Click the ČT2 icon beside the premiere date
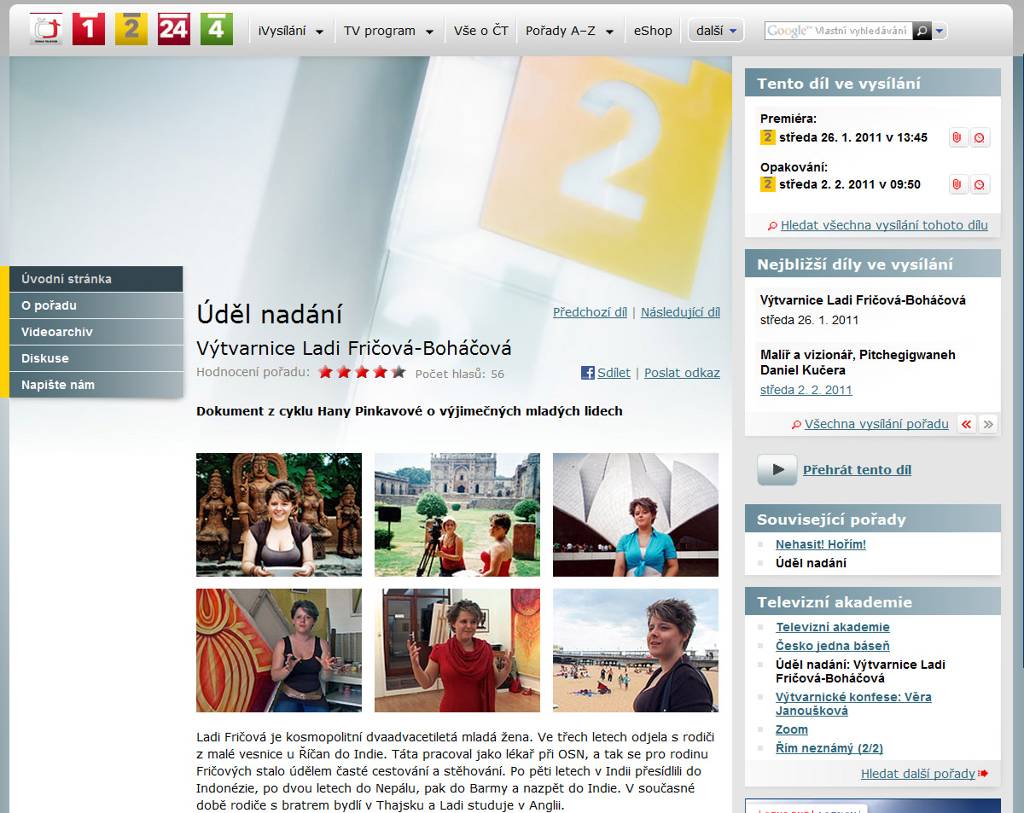The width and height of the screenshot is (1024, 813). pos(767,137)
